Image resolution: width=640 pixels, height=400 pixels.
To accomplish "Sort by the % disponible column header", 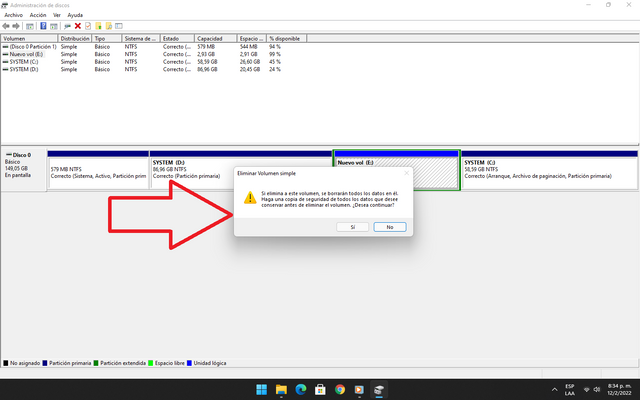I will click(287, 38).
